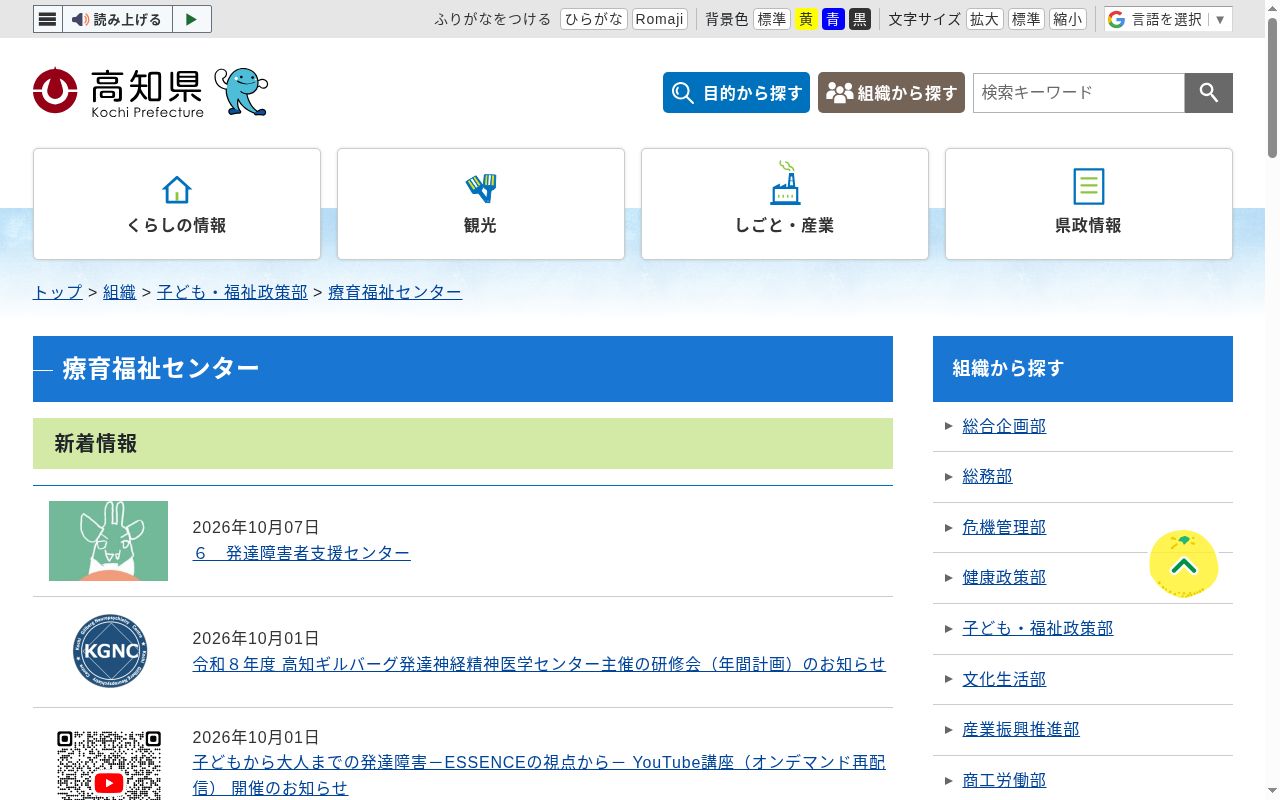Open 健康政策部 in sidebar list

click(1004, 578)
